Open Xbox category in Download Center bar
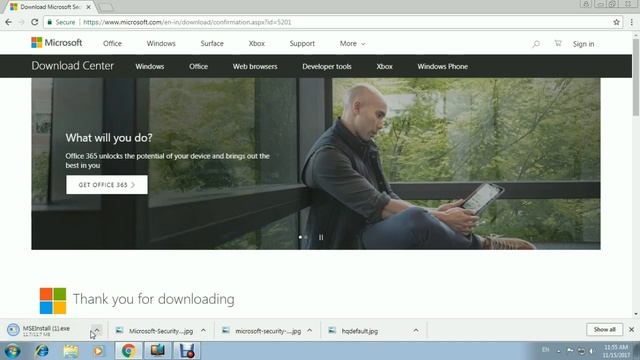Screen dimensions: 640x360 [384, 67]
